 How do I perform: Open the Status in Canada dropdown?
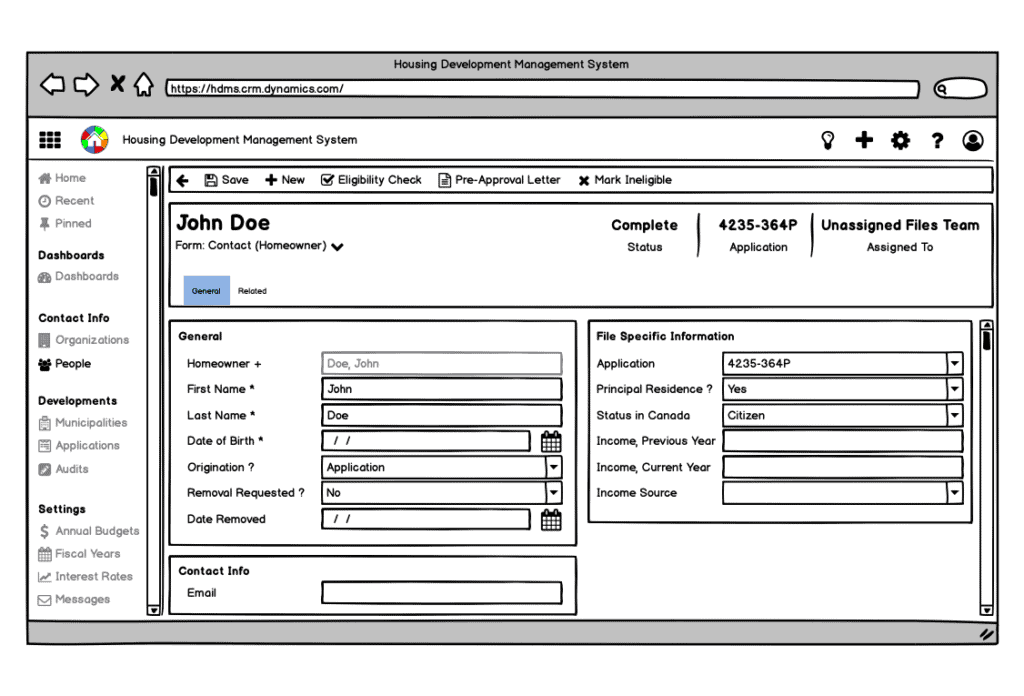pyautogui.click(x=954, y=415)
